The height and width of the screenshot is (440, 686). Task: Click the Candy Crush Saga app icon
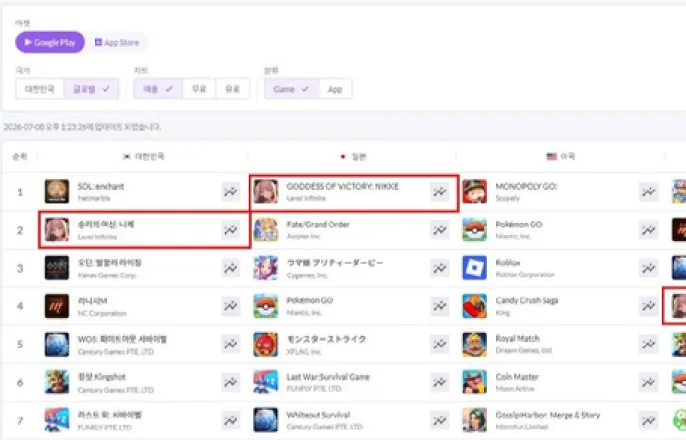pos(475,306)
